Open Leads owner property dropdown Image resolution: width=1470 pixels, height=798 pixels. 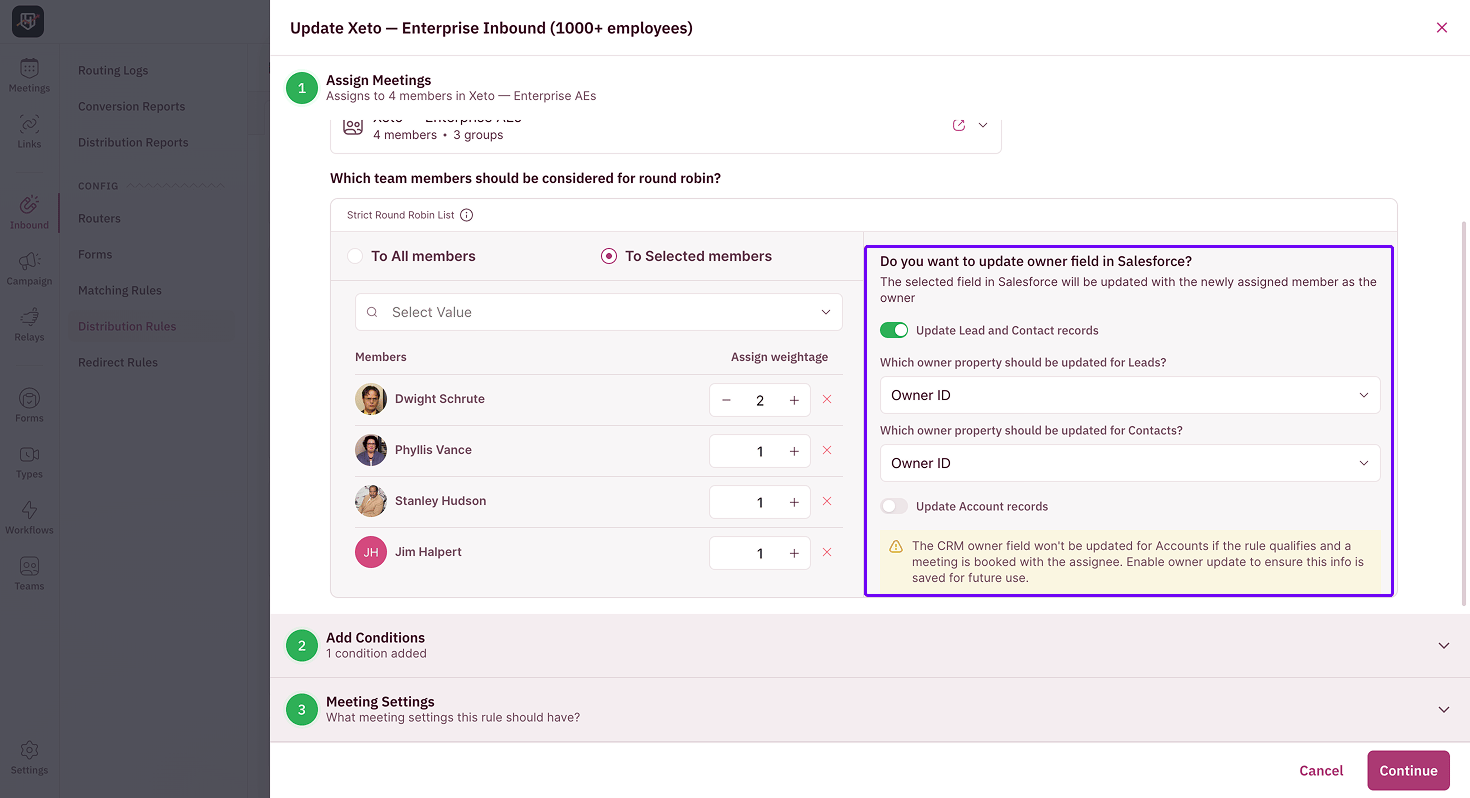click(x=1130, y=395)
